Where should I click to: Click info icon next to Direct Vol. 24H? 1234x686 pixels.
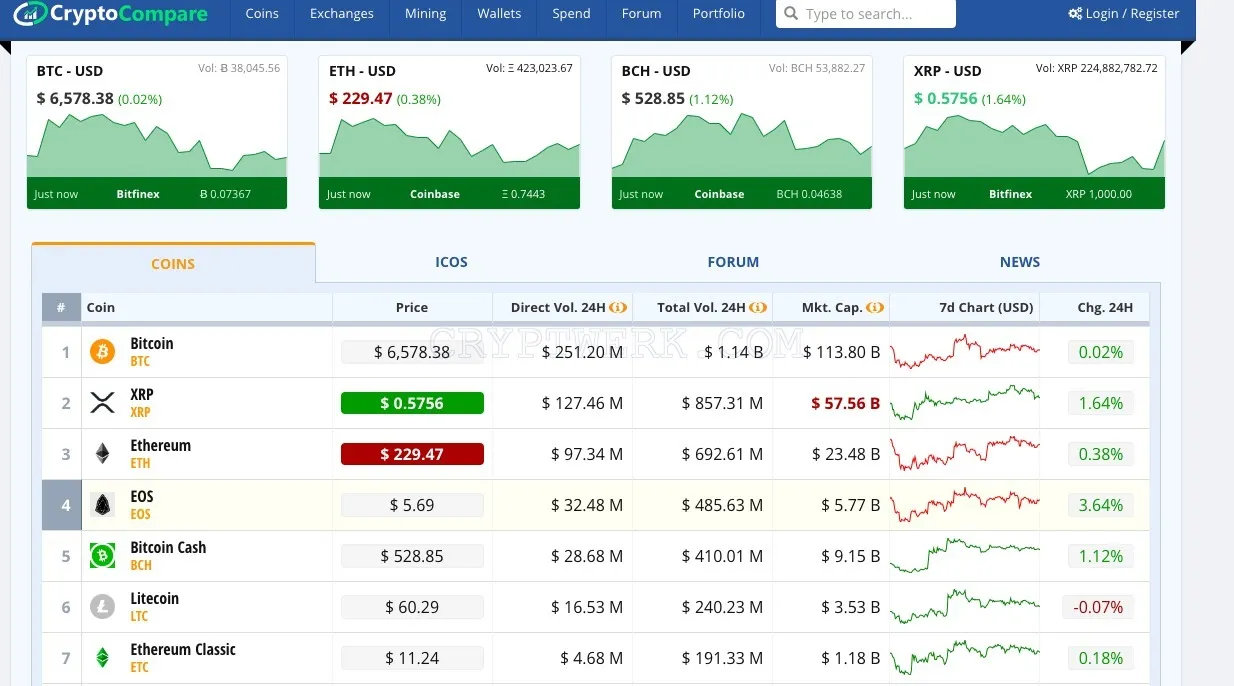(618, 308)
